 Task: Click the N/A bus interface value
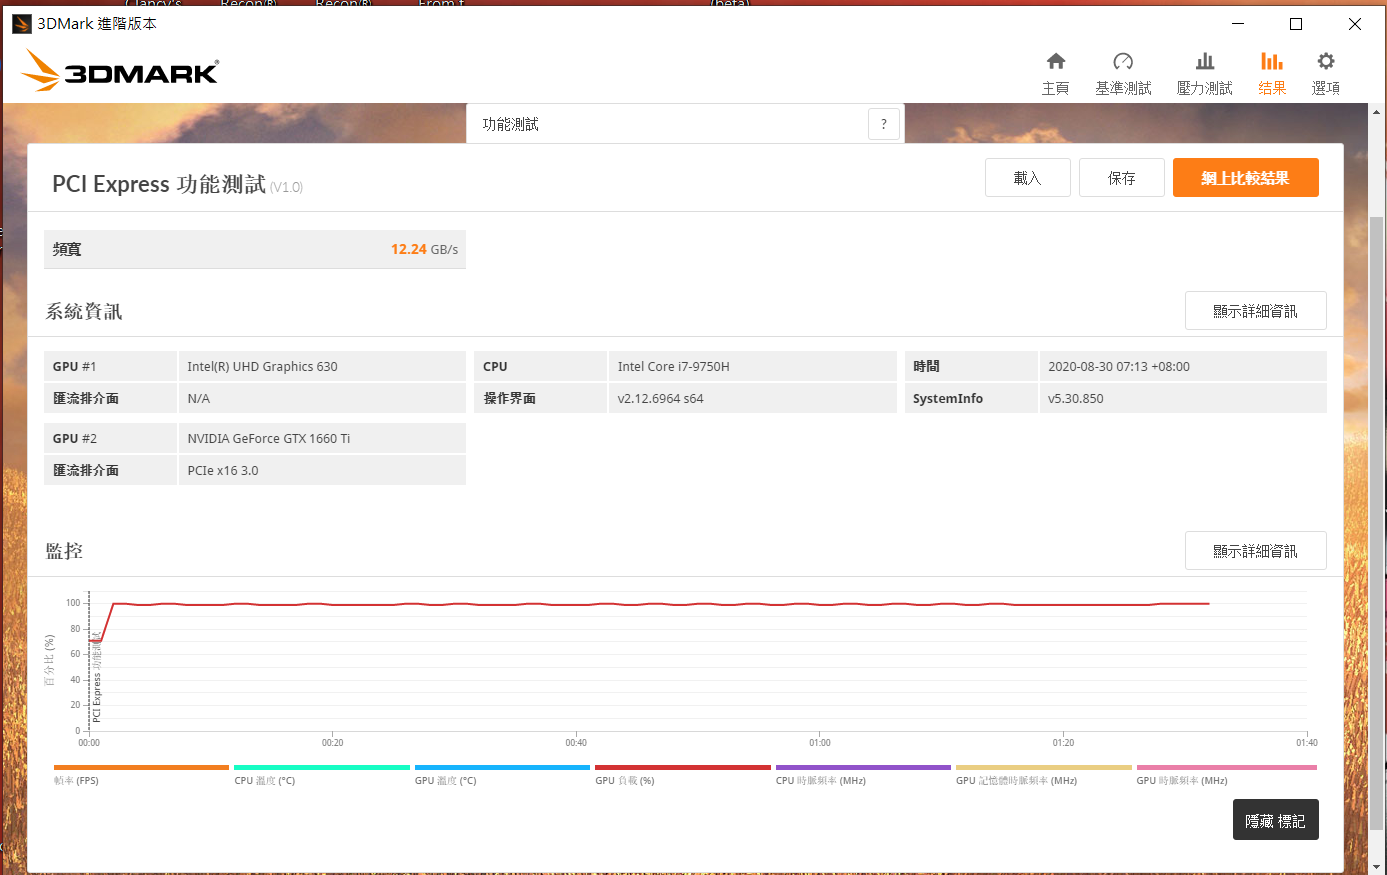(198, 399)
